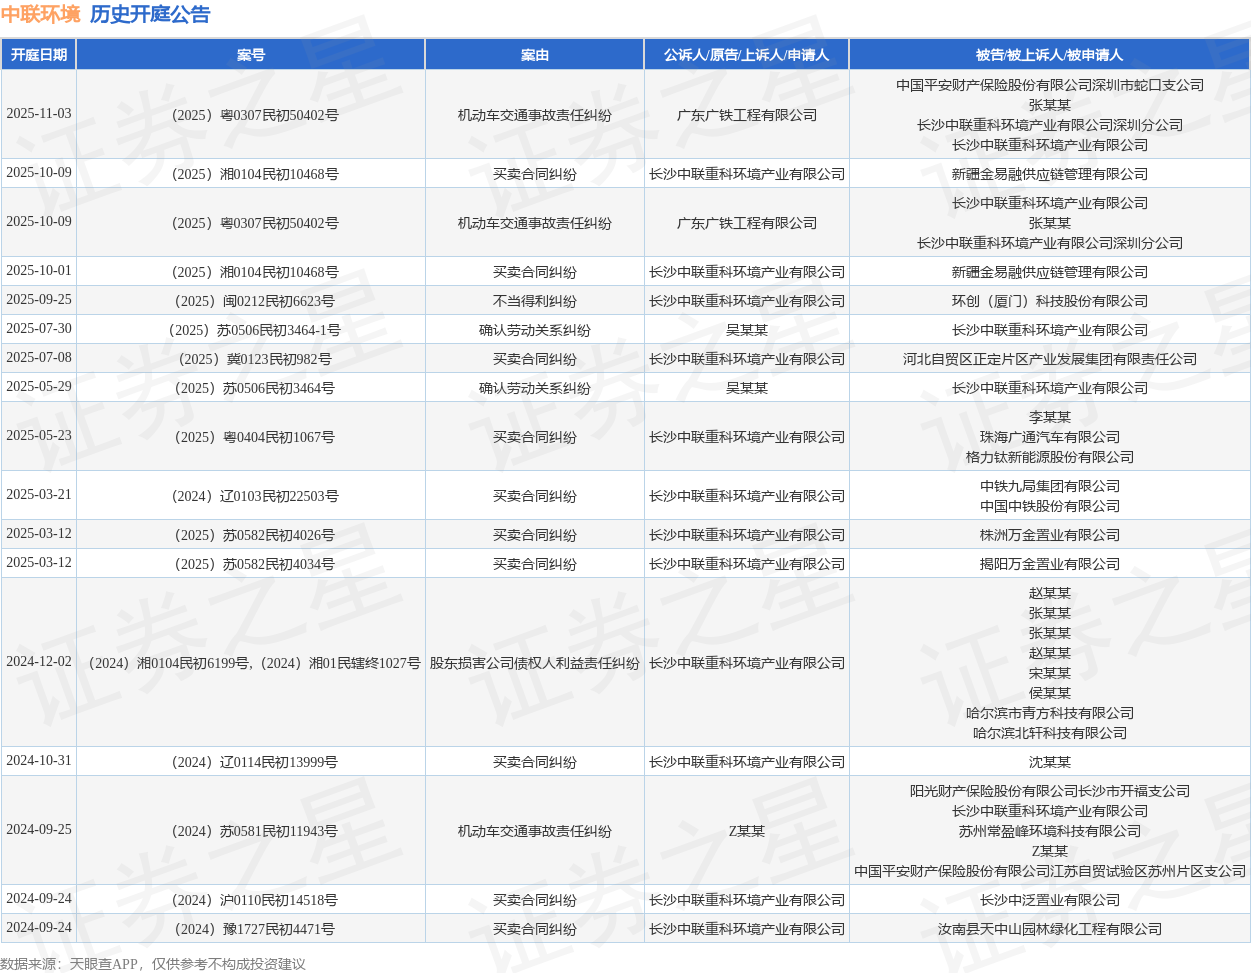Click defendant 珠海广通汽车有限公司
The image size is (1251, 973).
tap(1050, 437)
